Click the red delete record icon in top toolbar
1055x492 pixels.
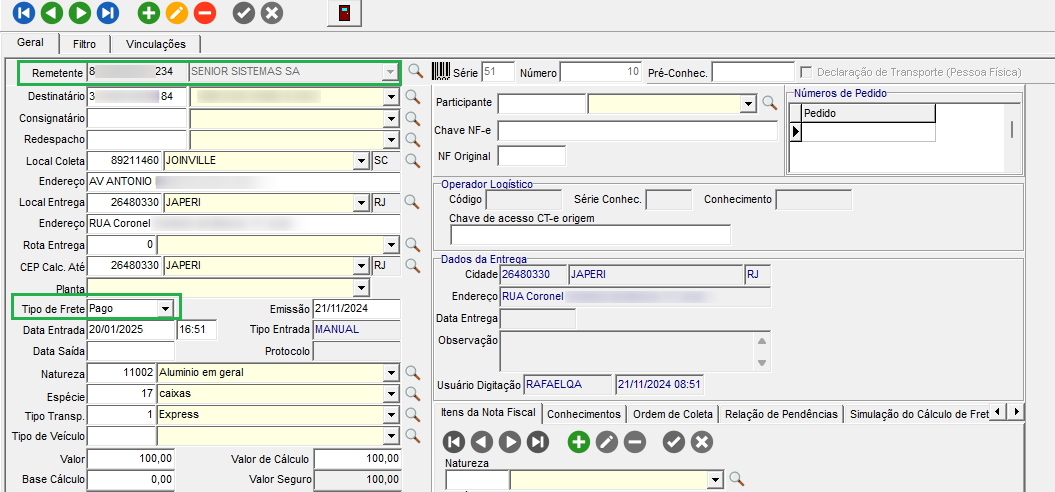[204, 13]
